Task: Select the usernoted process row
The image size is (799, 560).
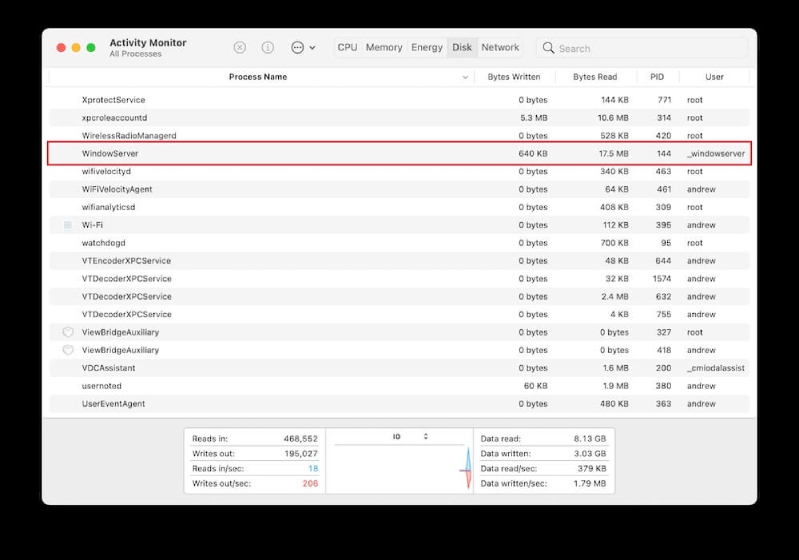Action: [x=400, y=386]
